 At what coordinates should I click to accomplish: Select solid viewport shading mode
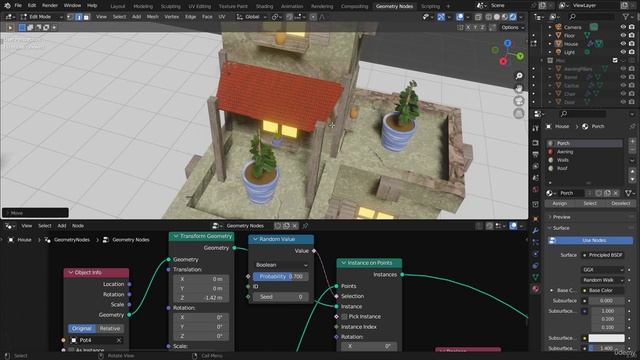497,17
